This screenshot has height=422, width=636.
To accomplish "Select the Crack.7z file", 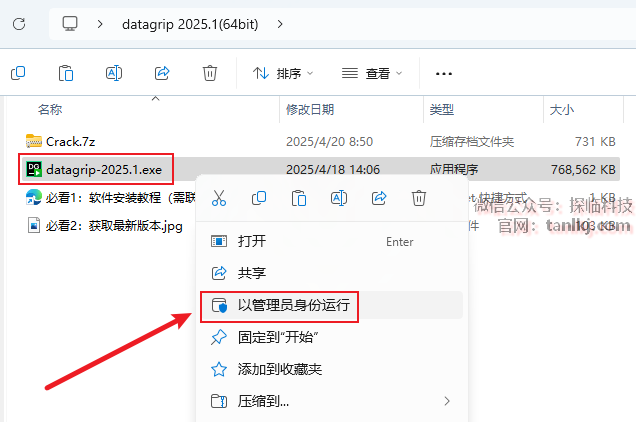I will [71, 142].
